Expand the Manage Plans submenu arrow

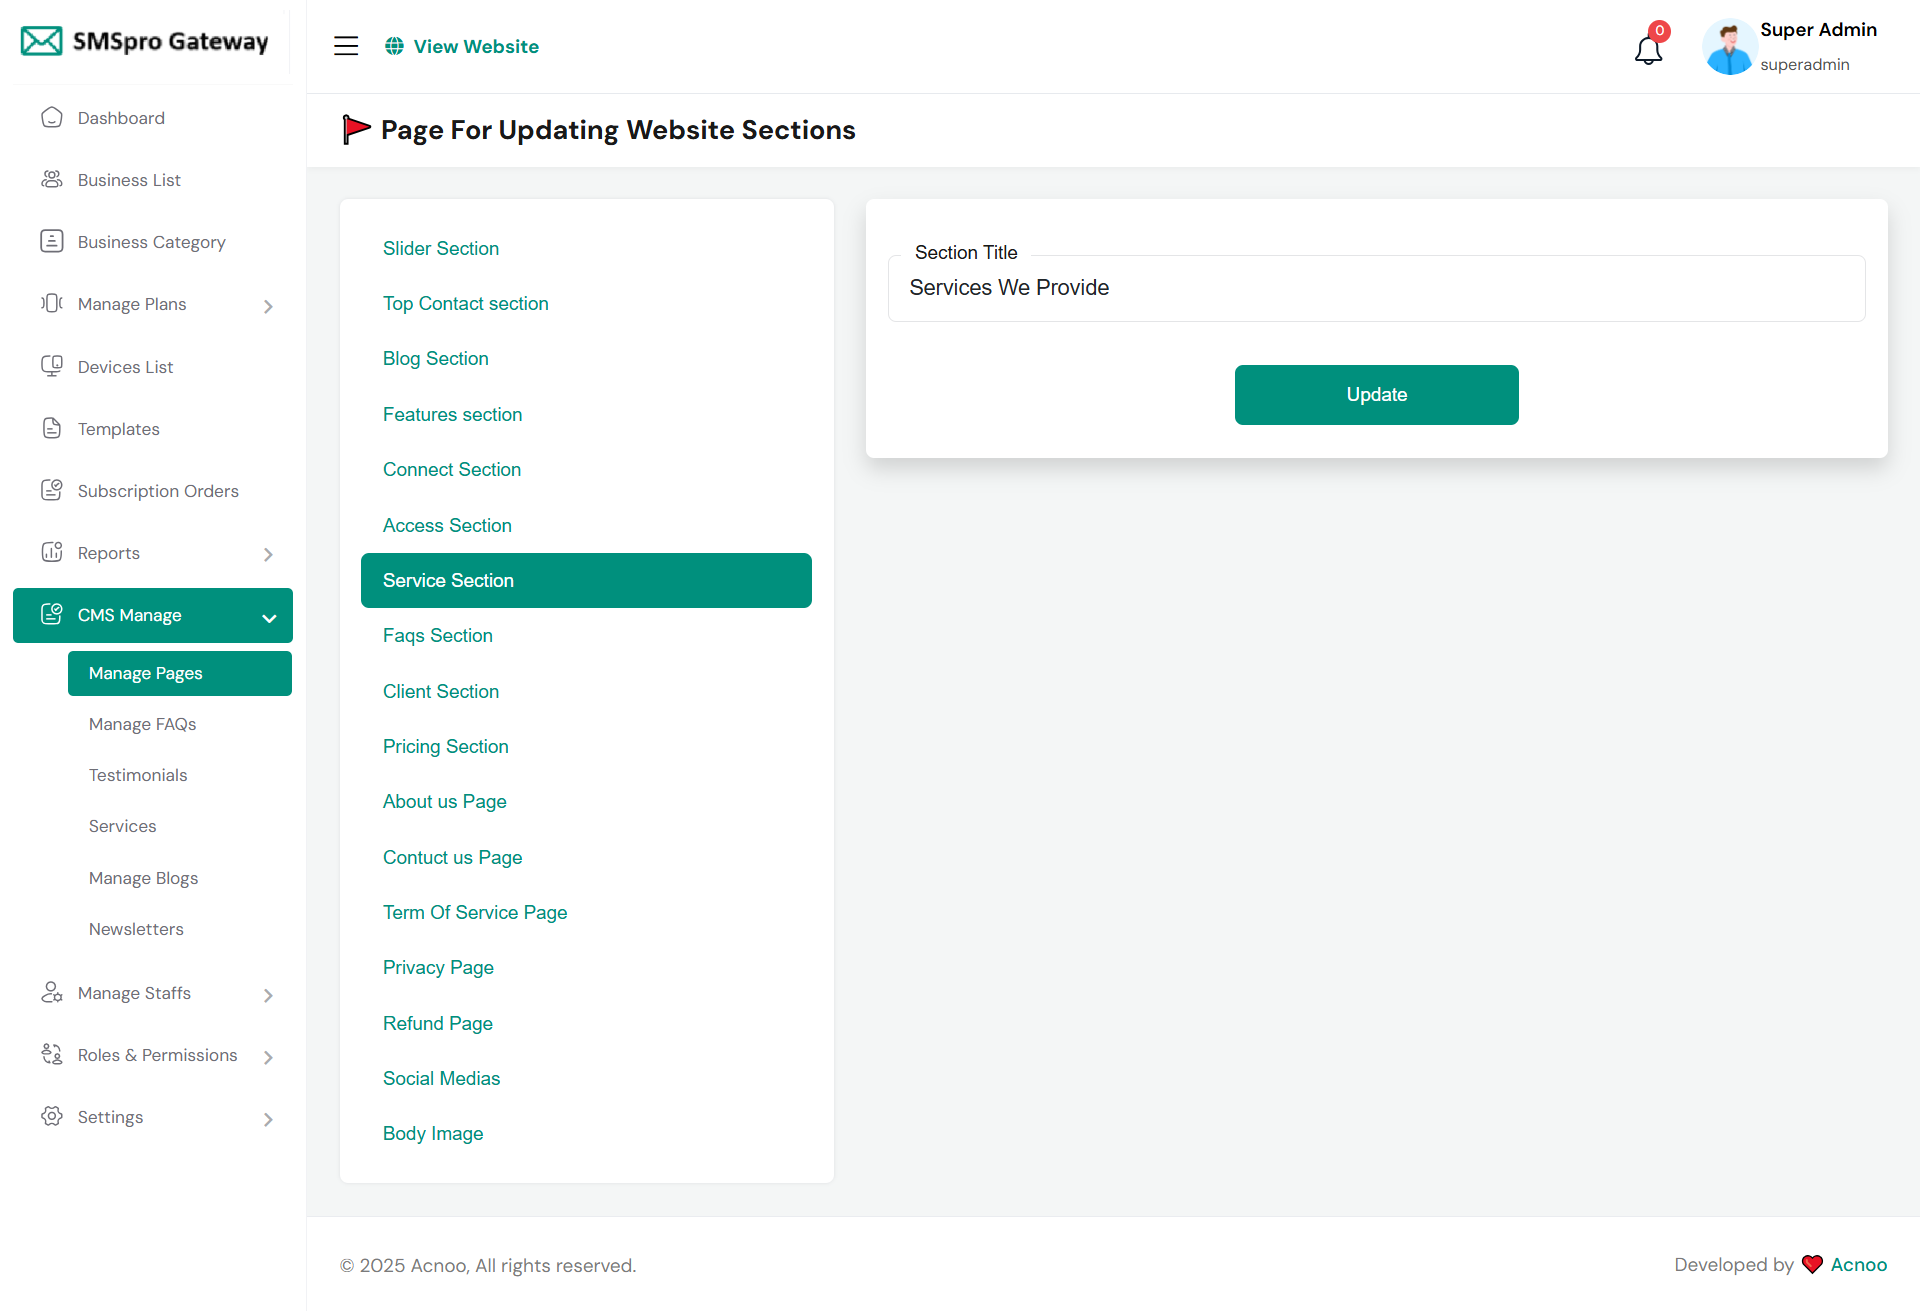click(268, 306)
